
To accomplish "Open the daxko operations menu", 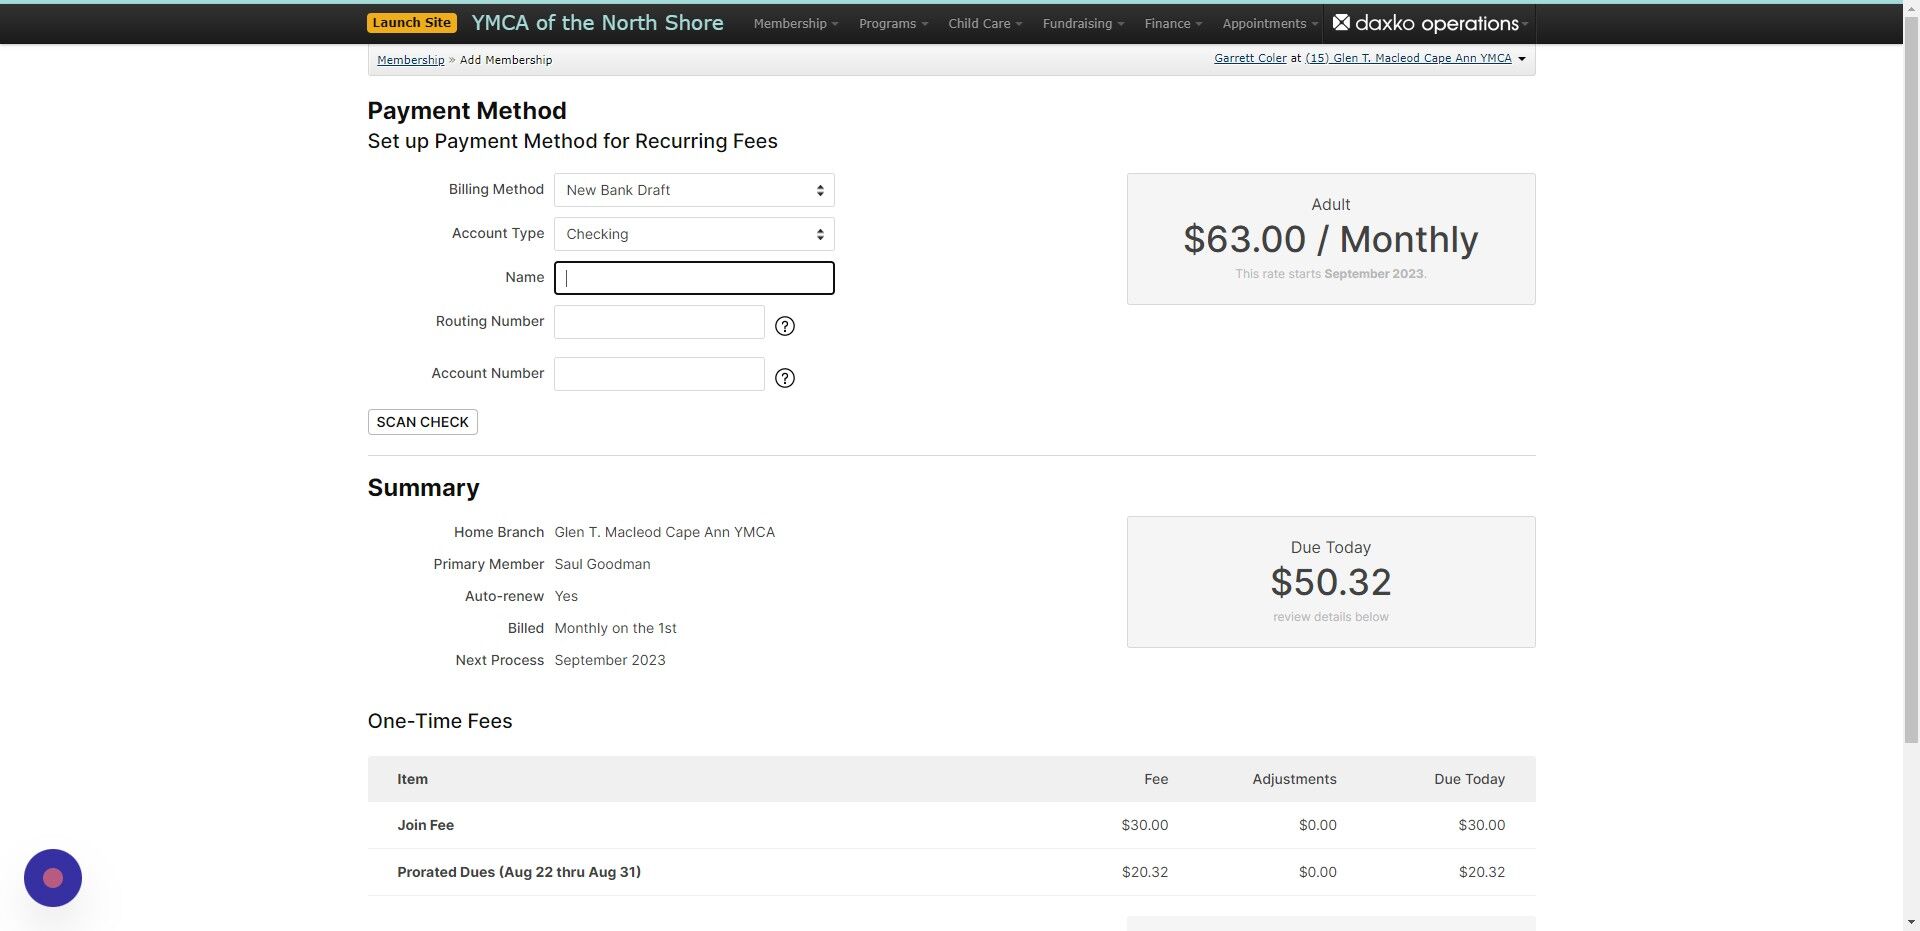I will 1431,23.
